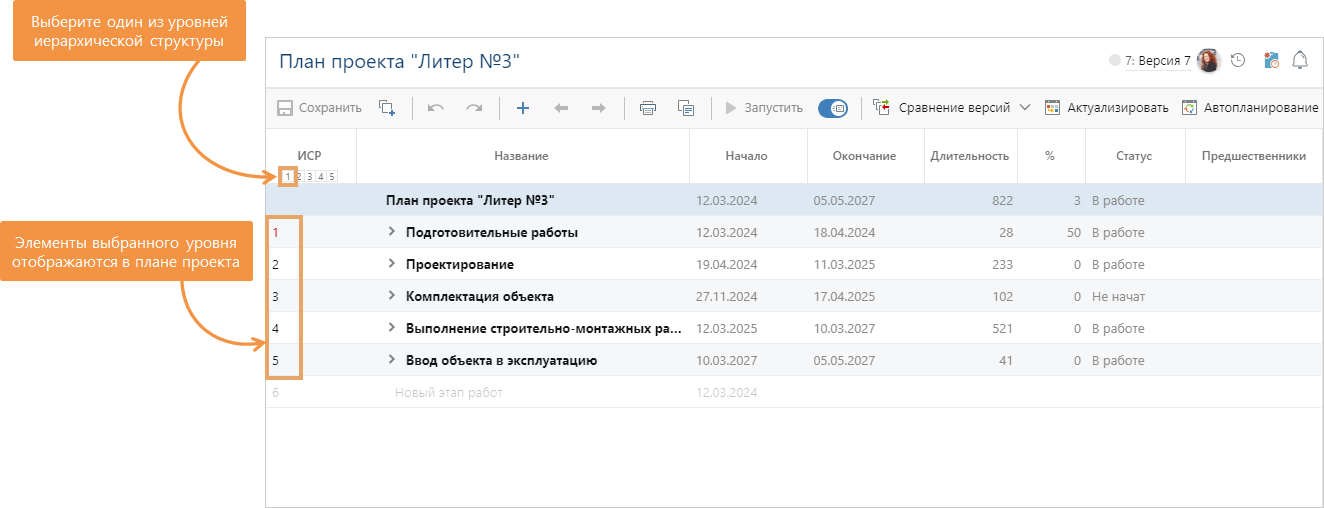This screenshot has width=1324, height=508.
Task: Click the Название column header
Action: 521,156
